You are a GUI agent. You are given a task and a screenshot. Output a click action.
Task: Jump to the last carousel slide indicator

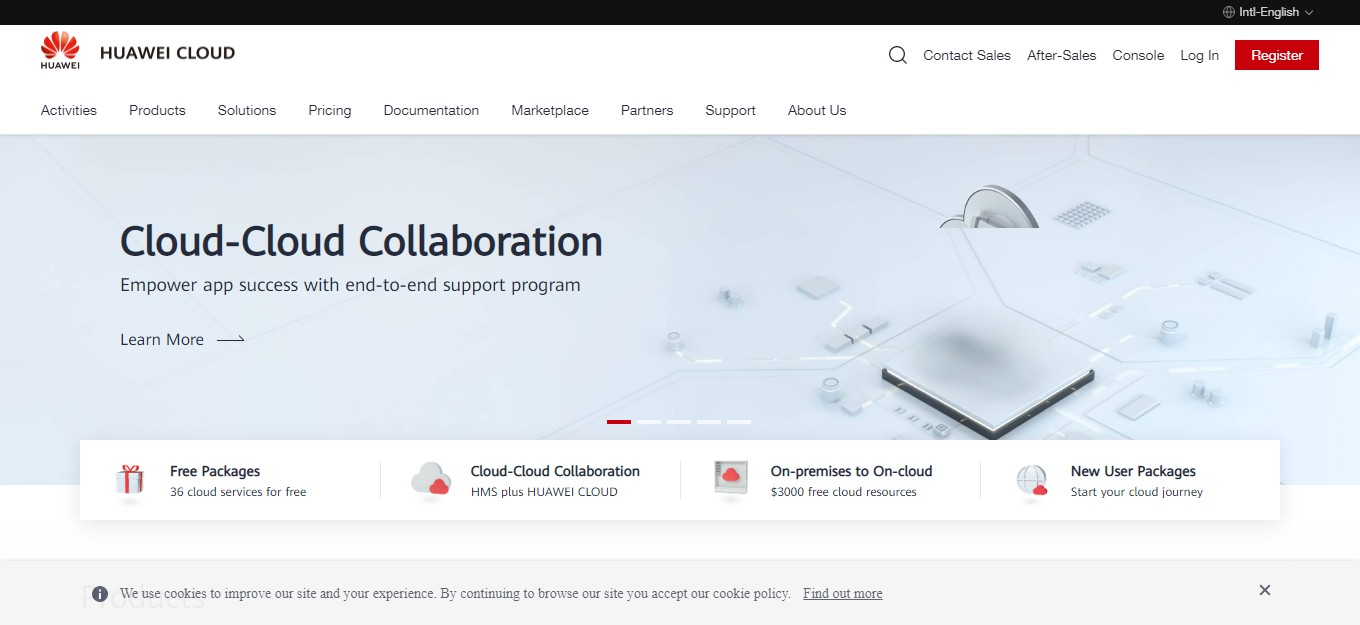tap(739, 422)
